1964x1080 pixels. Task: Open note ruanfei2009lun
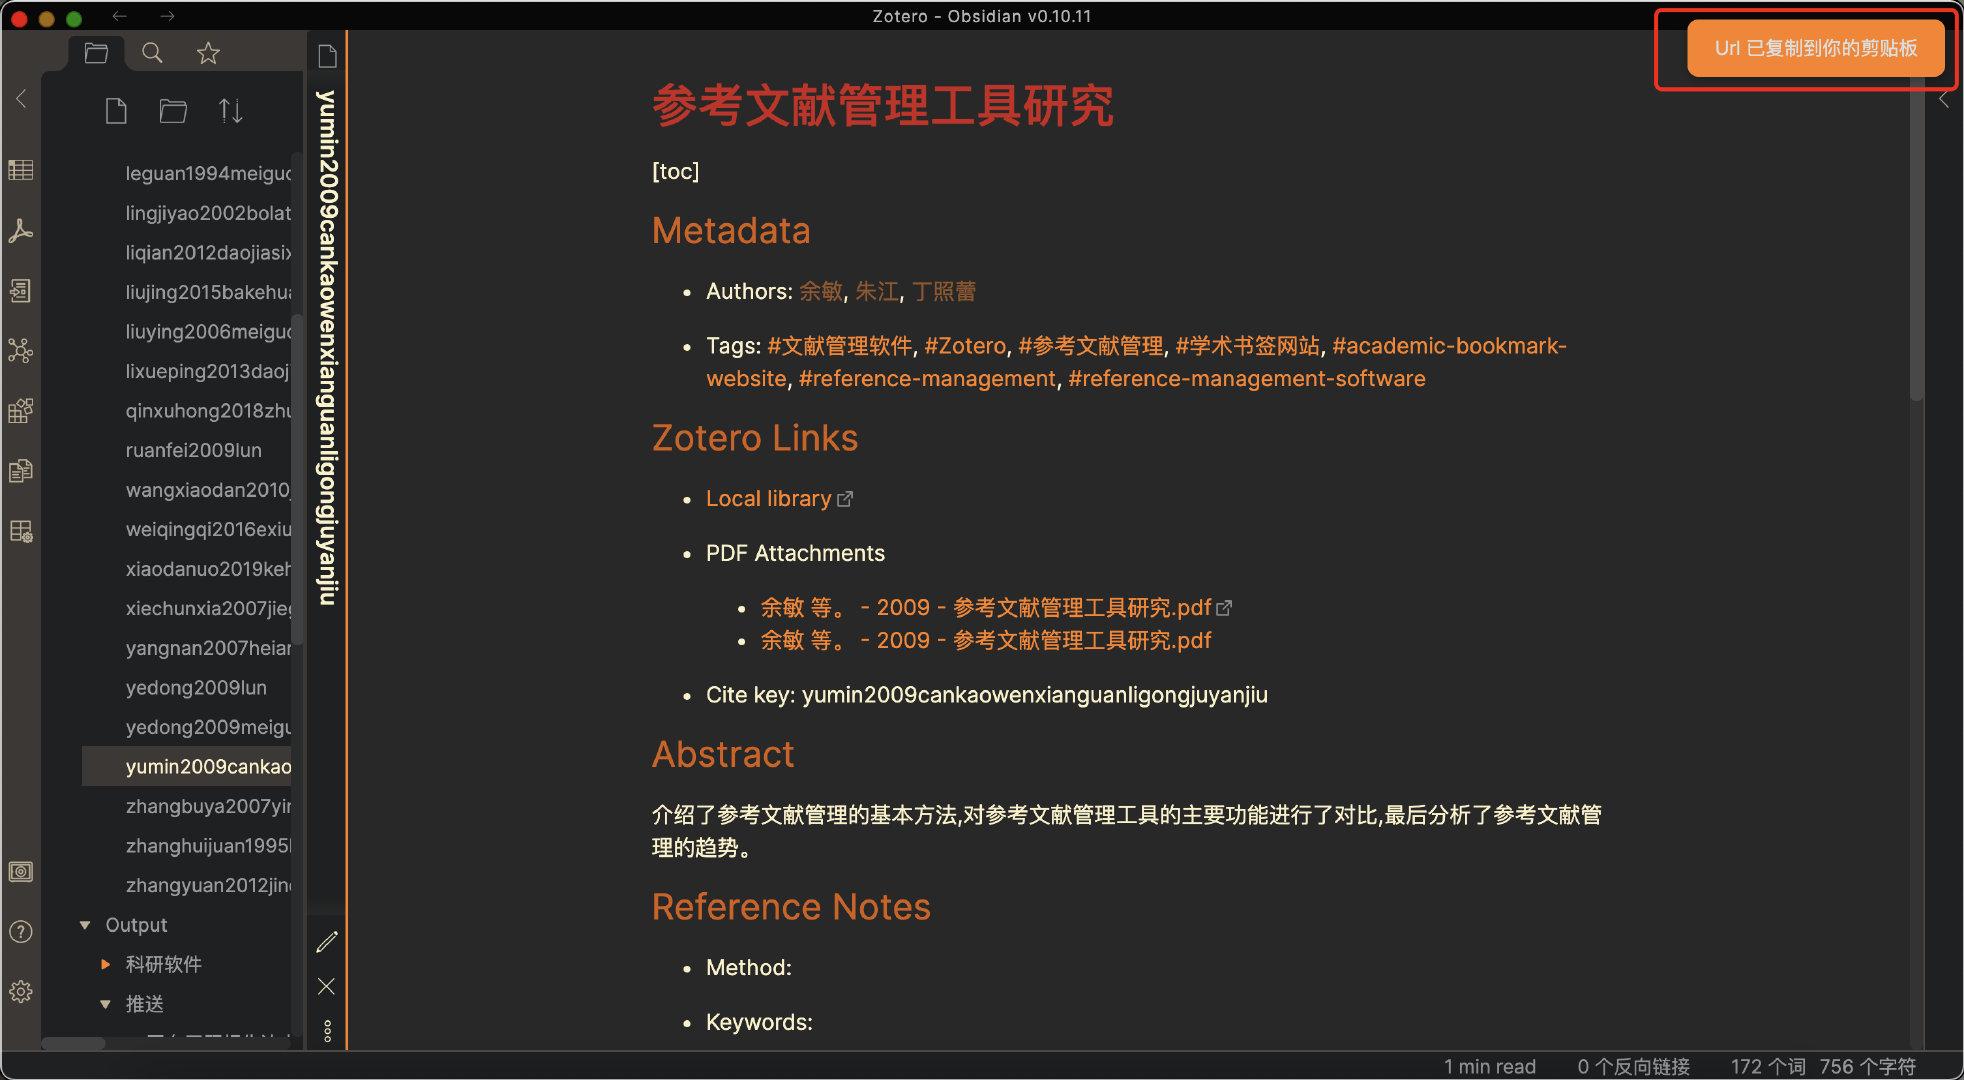pyautogui.click(x=194, y=450)
